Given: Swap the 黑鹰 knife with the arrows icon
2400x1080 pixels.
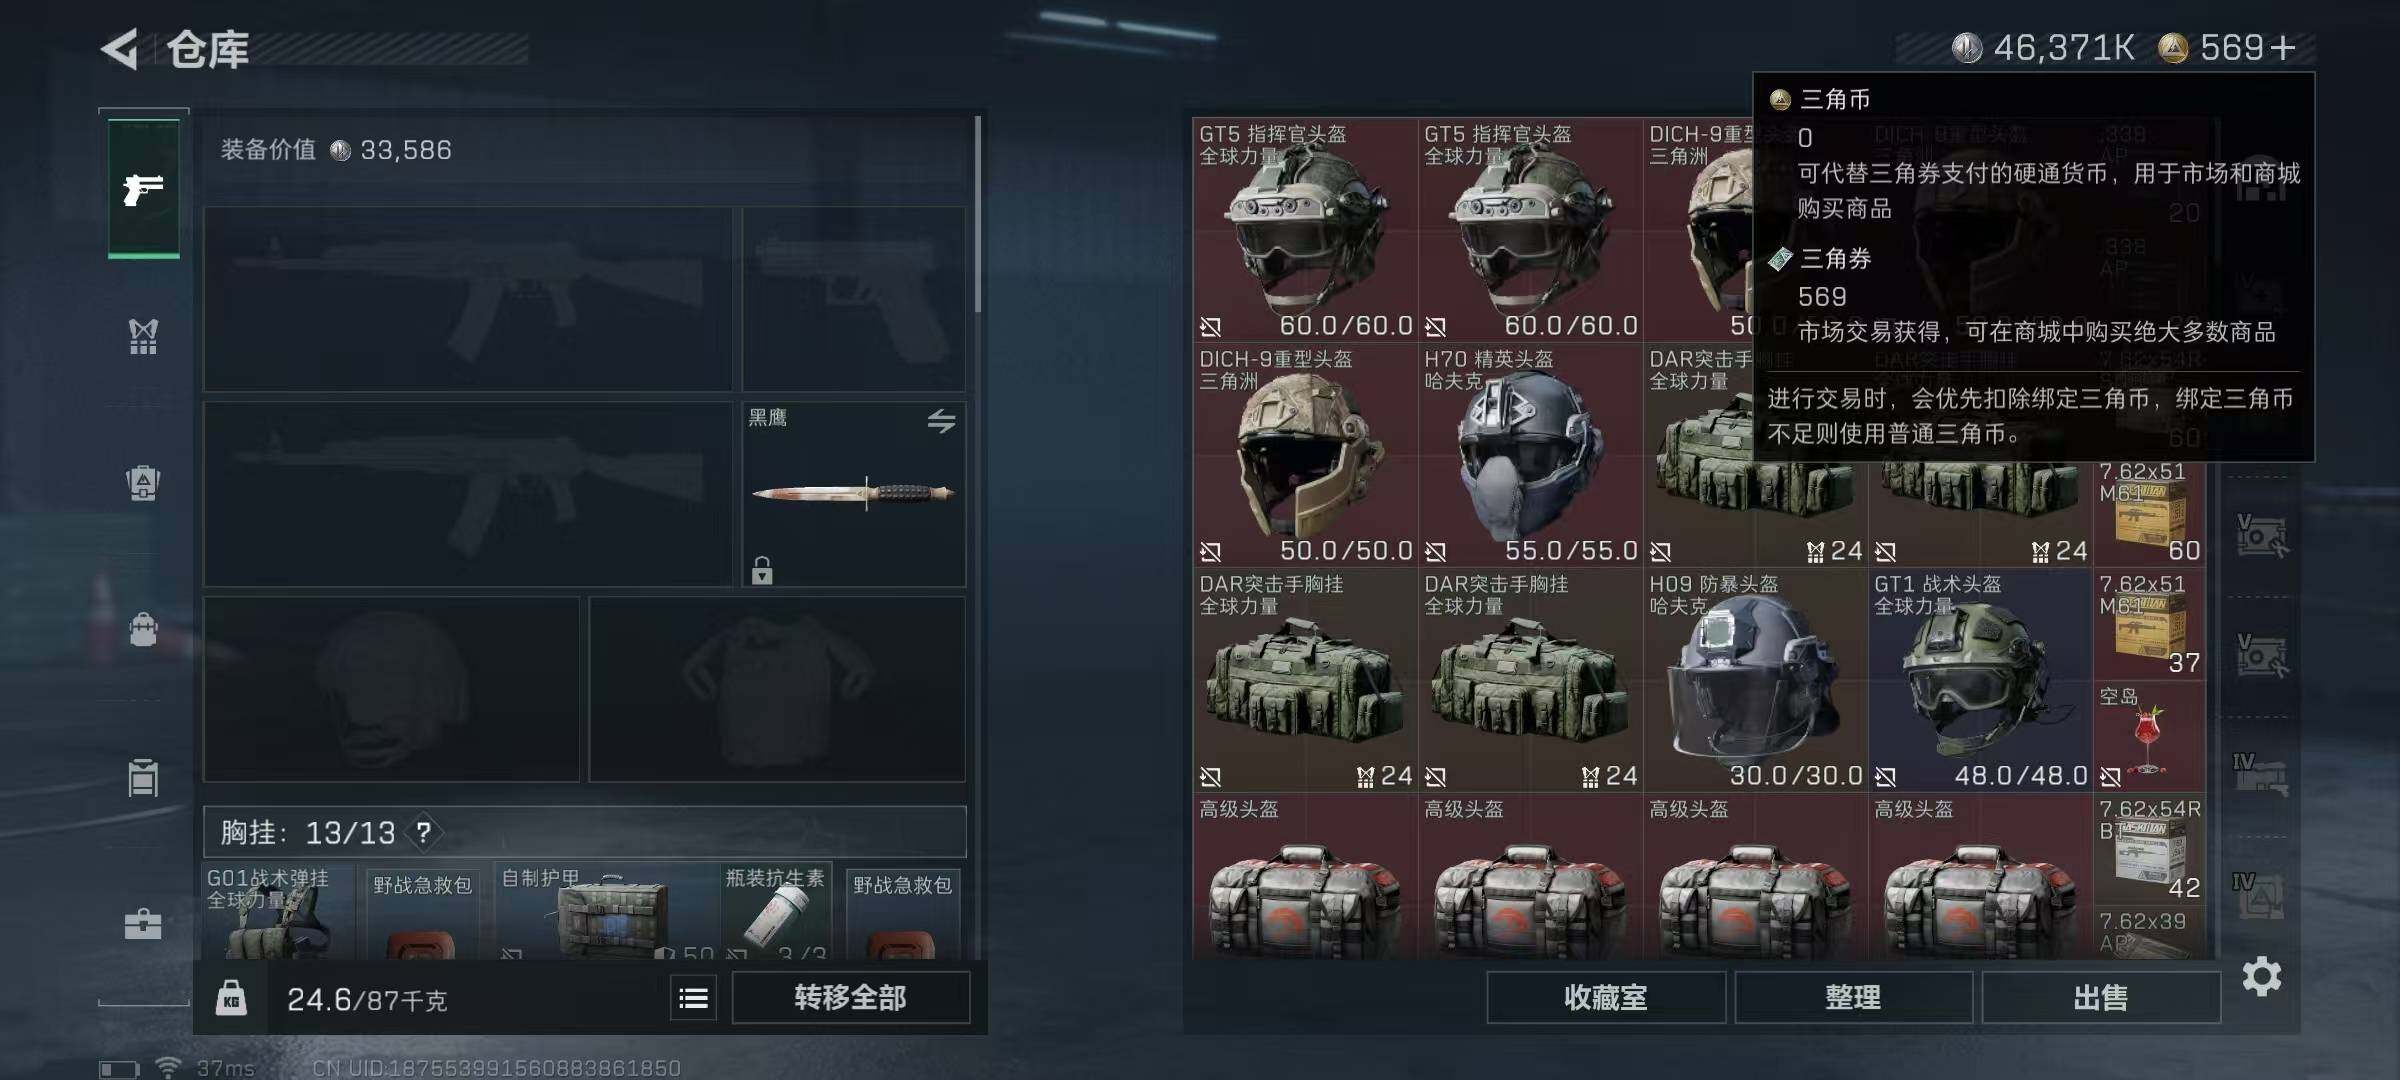Looking at the screenshot, I should (x=940, y=421).
